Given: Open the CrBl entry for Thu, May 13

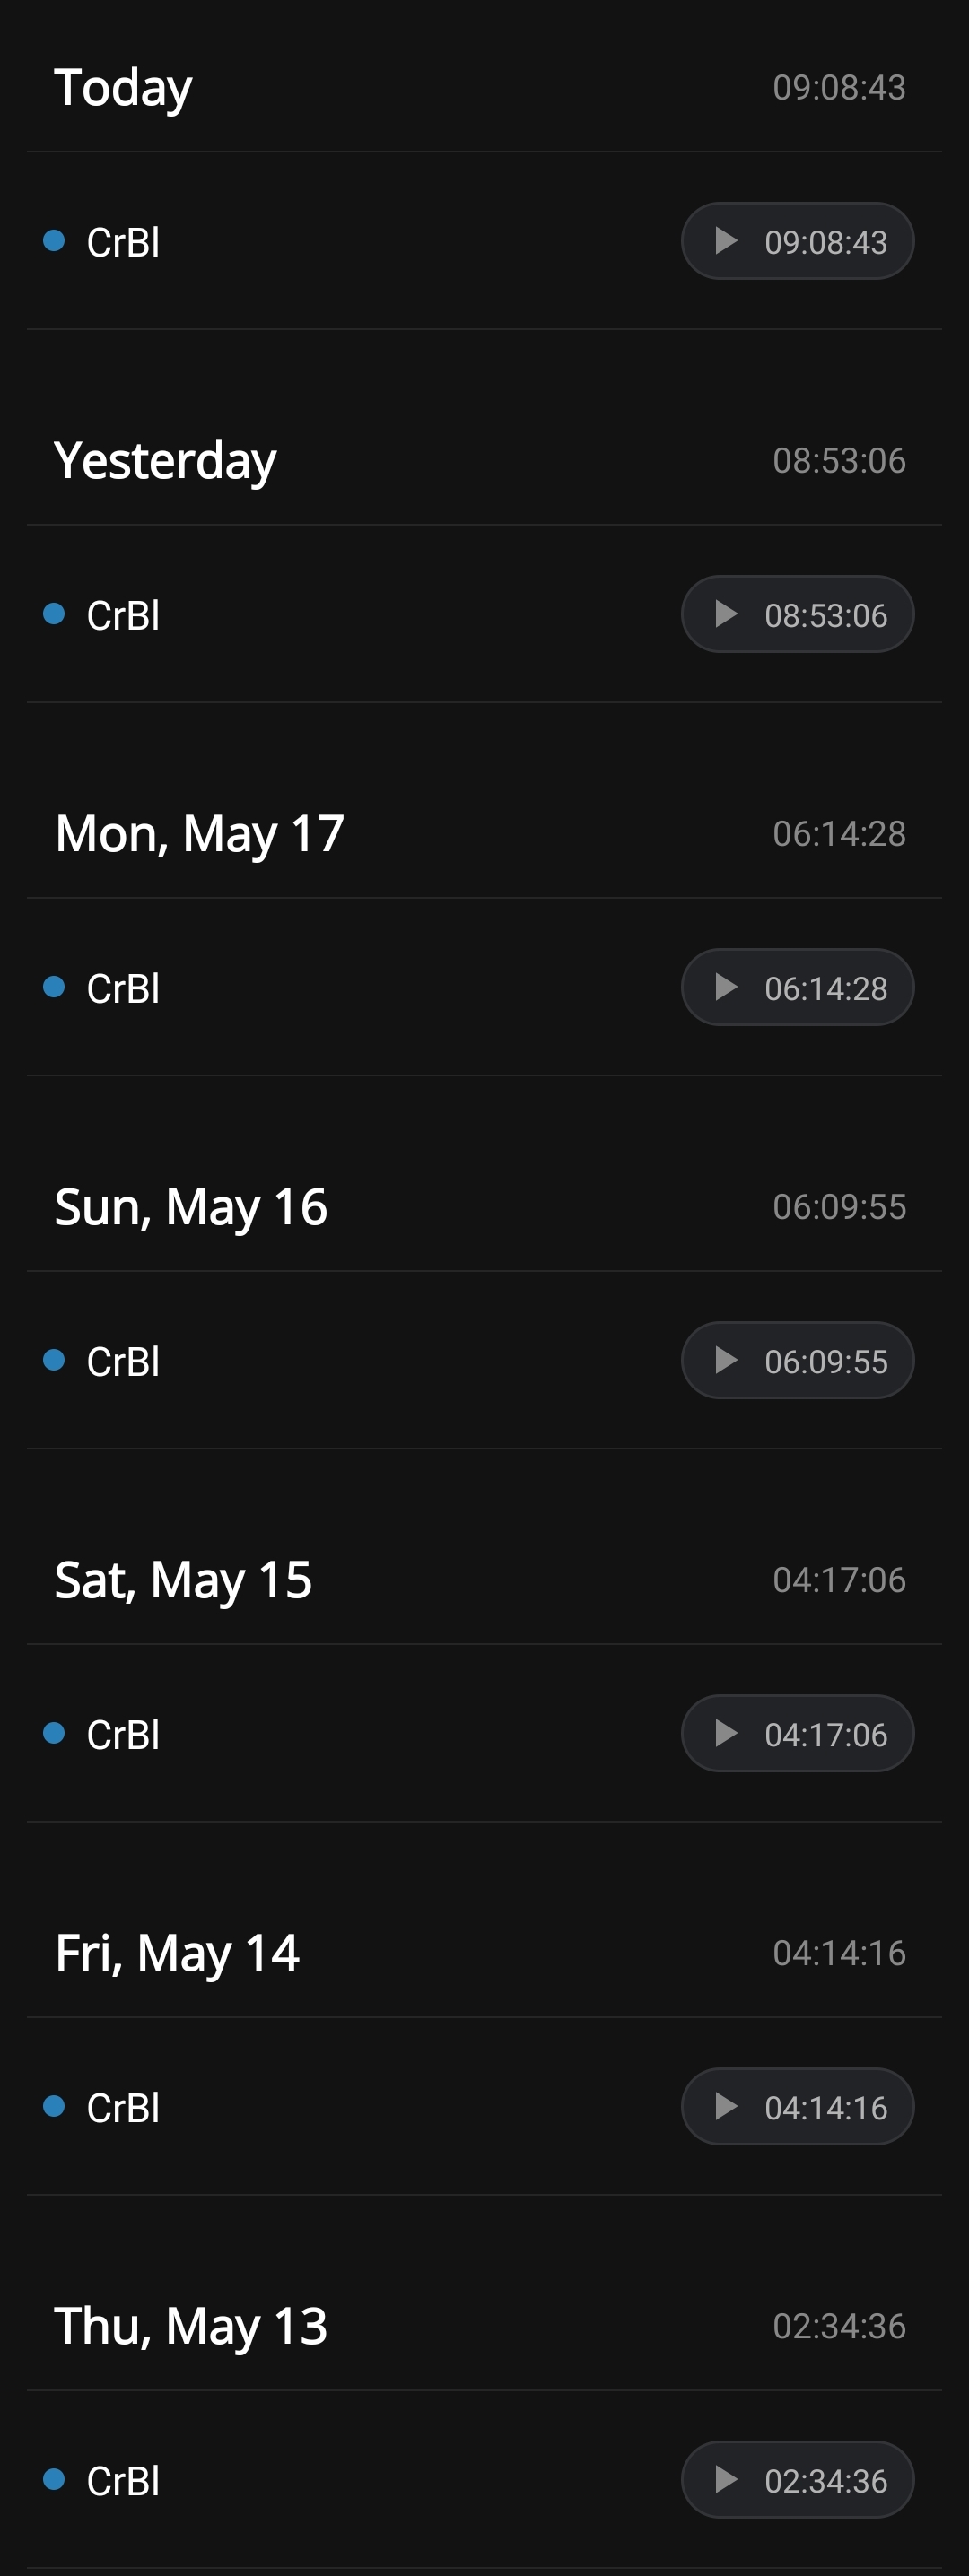Looking at the screenshot, I should pyautogui.click(x=484, y=2479).
